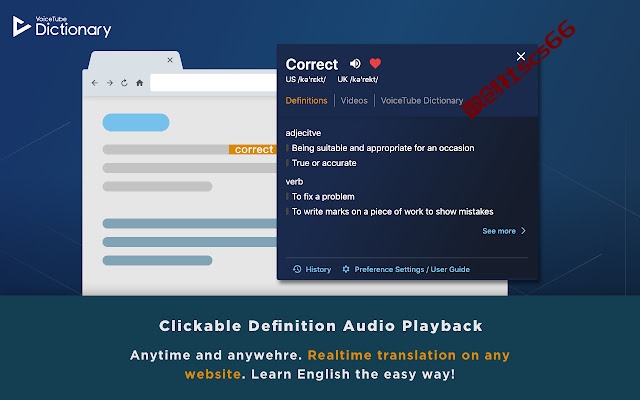Image resolution: width=640 pixels, height=400 pixels.
Task: Play definition "True or accurate"
Action: (324, 163)
